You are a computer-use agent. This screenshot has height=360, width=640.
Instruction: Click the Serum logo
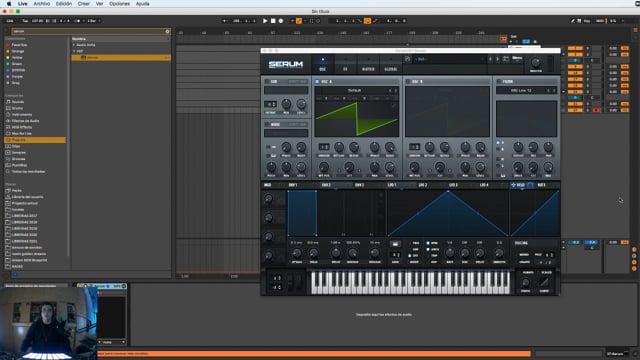click(286, 64)
